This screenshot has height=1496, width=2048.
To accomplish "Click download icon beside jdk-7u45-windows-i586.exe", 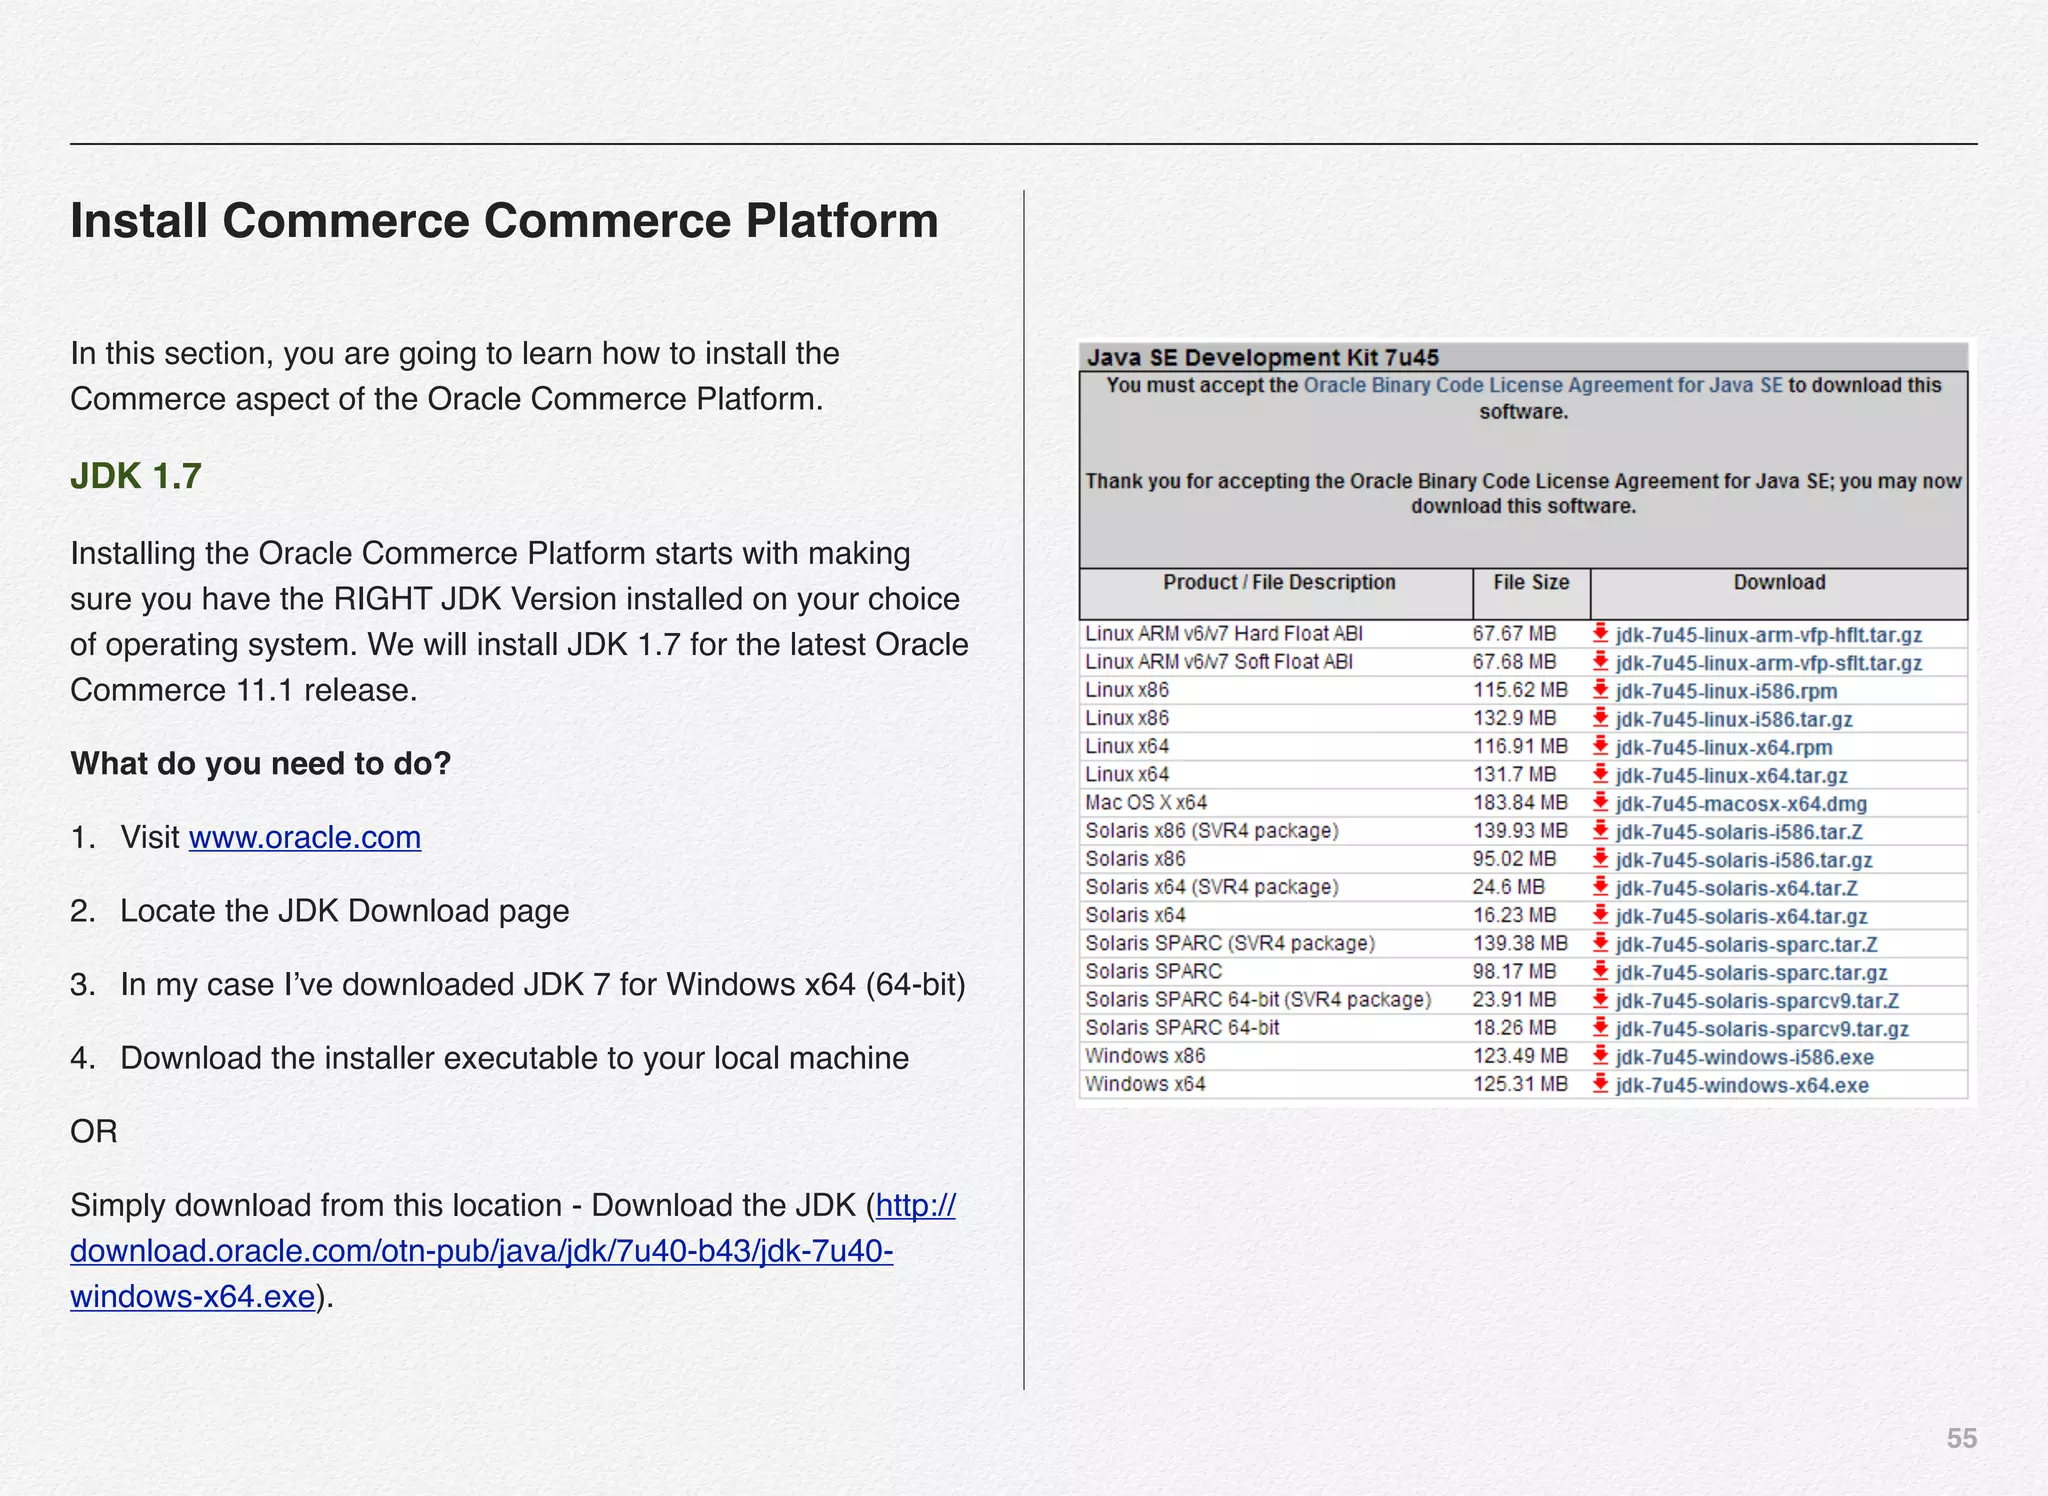I will (x=1600, y=1055).
